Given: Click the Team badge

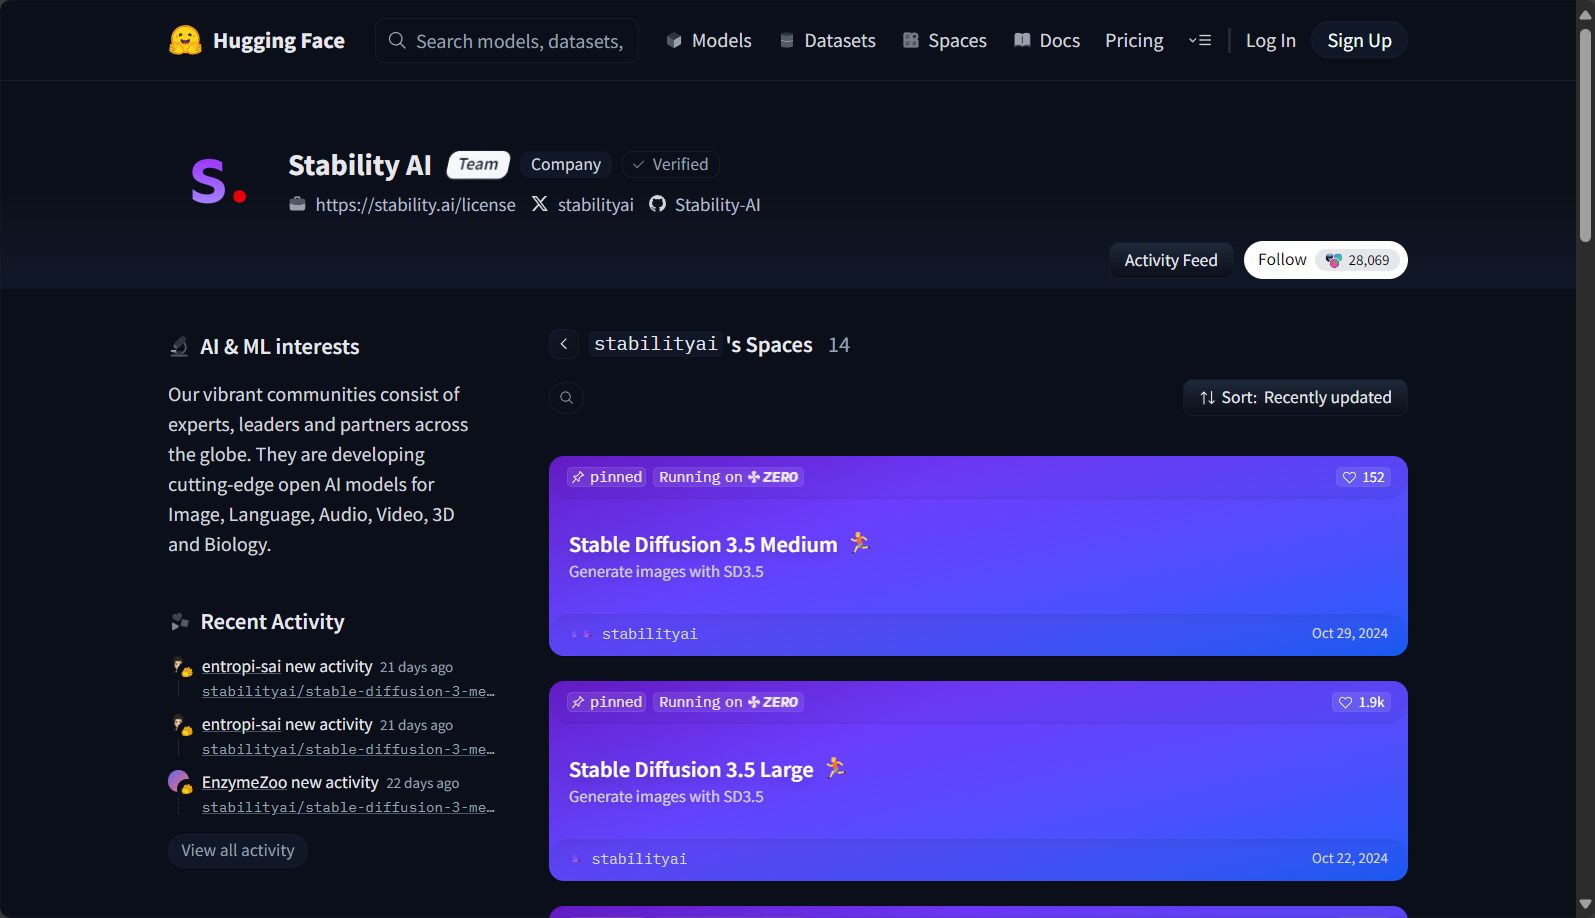Looking at the screenshot, I should pos(478,164).
